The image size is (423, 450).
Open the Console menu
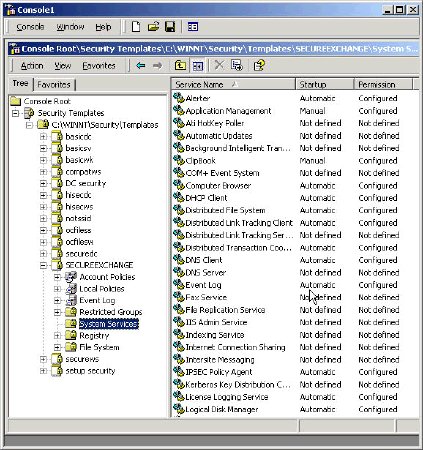pyautogui.click(x=30, y=27)
